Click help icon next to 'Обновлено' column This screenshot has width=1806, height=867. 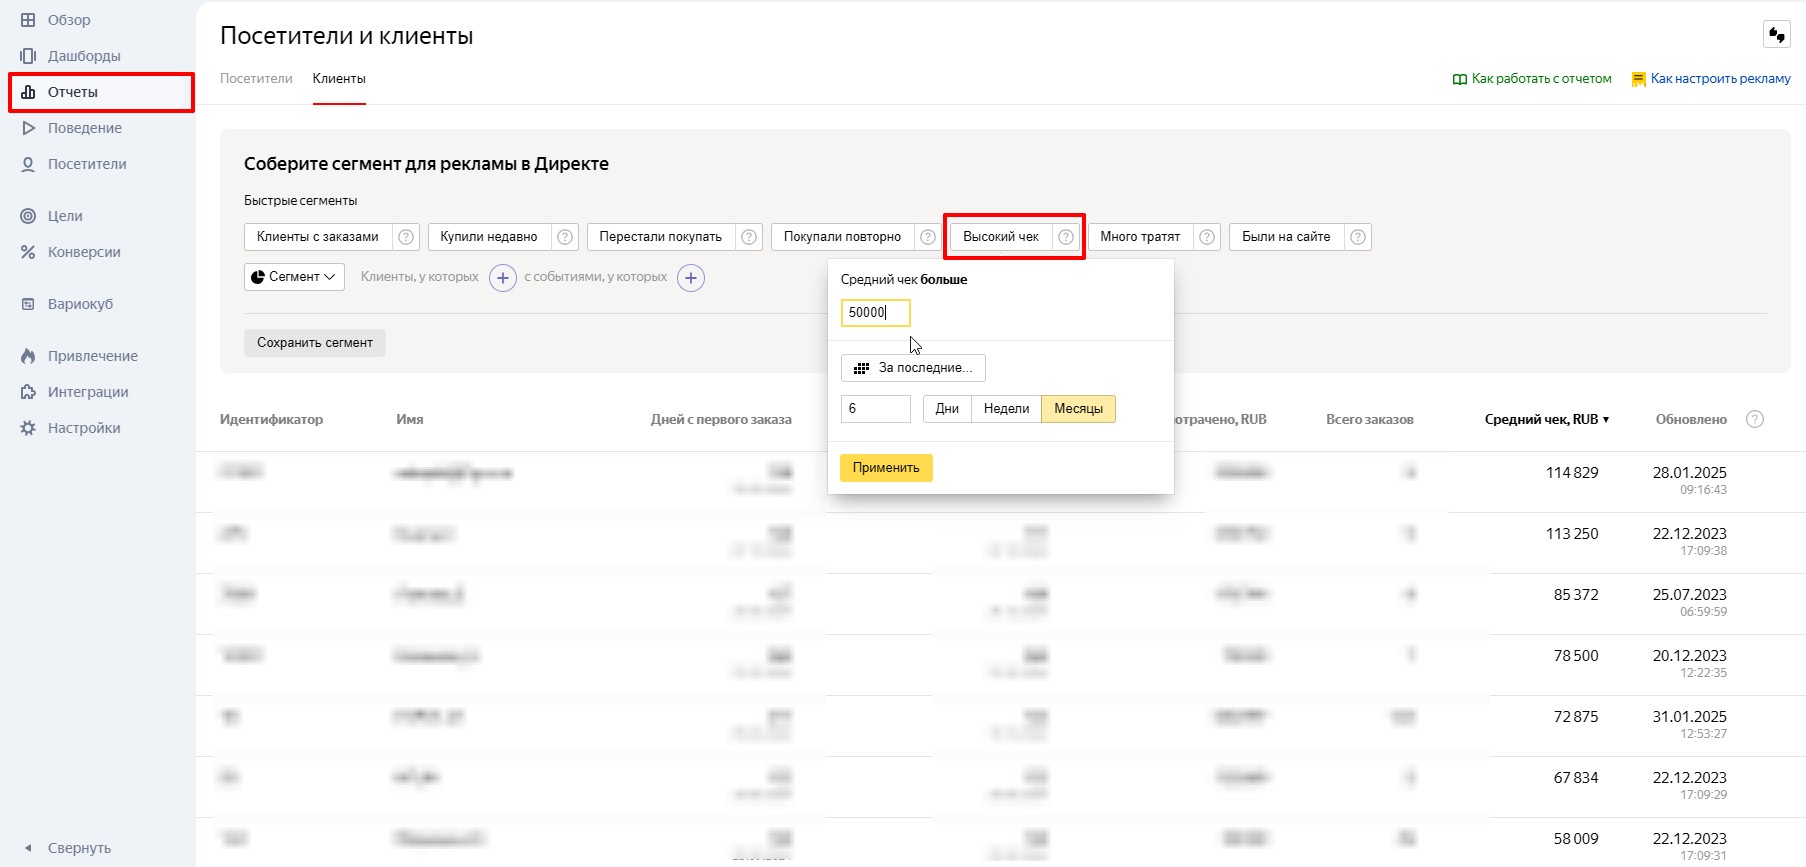1754,420
